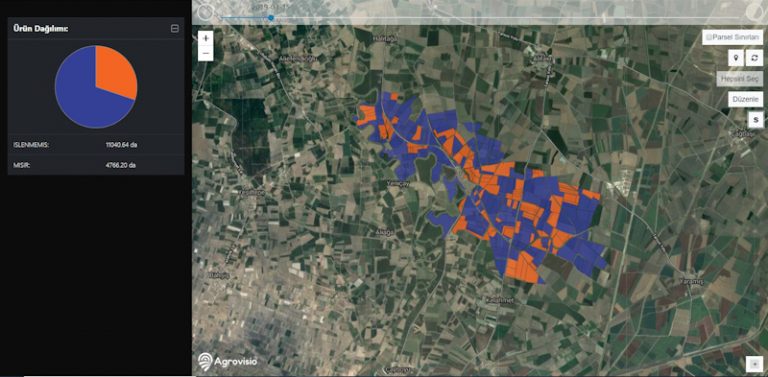Click the Hepsini Seç button
768x377 pixels.
click(740, 78)
